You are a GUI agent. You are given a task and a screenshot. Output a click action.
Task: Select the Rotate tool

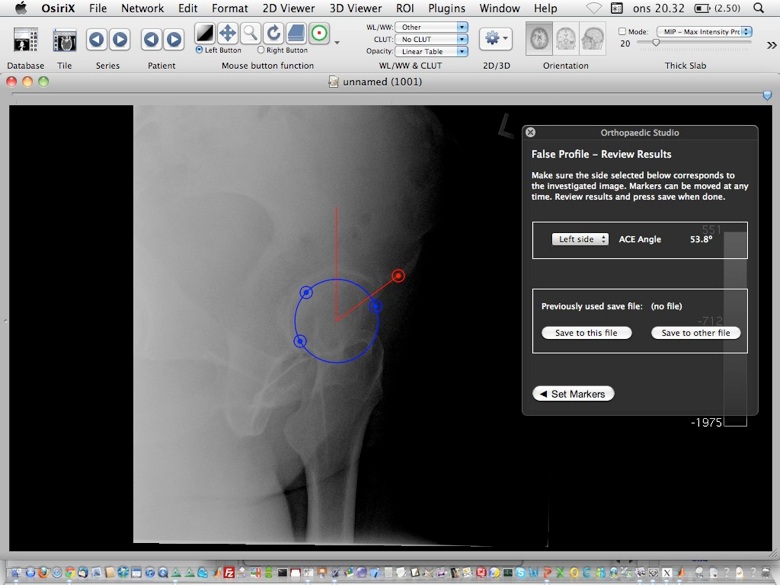click(273, 33)
